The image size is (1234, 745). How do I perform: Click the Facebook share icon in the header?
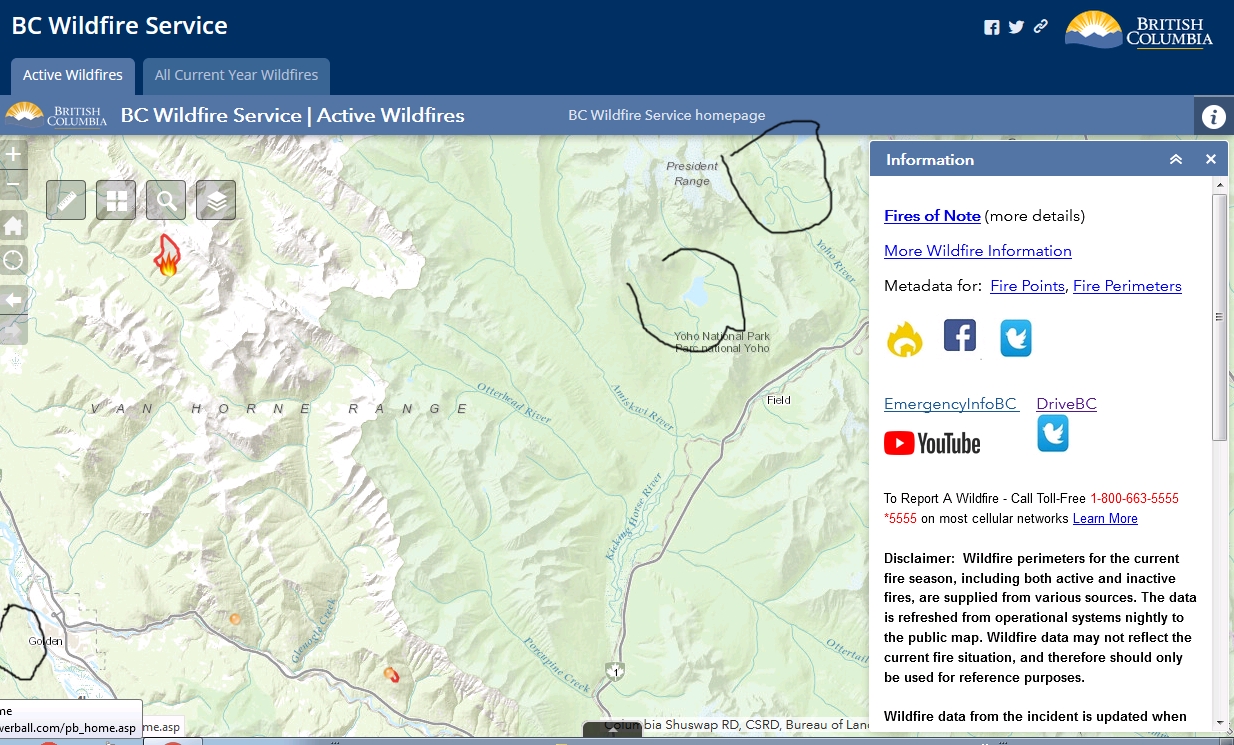[x=991, y=27]
